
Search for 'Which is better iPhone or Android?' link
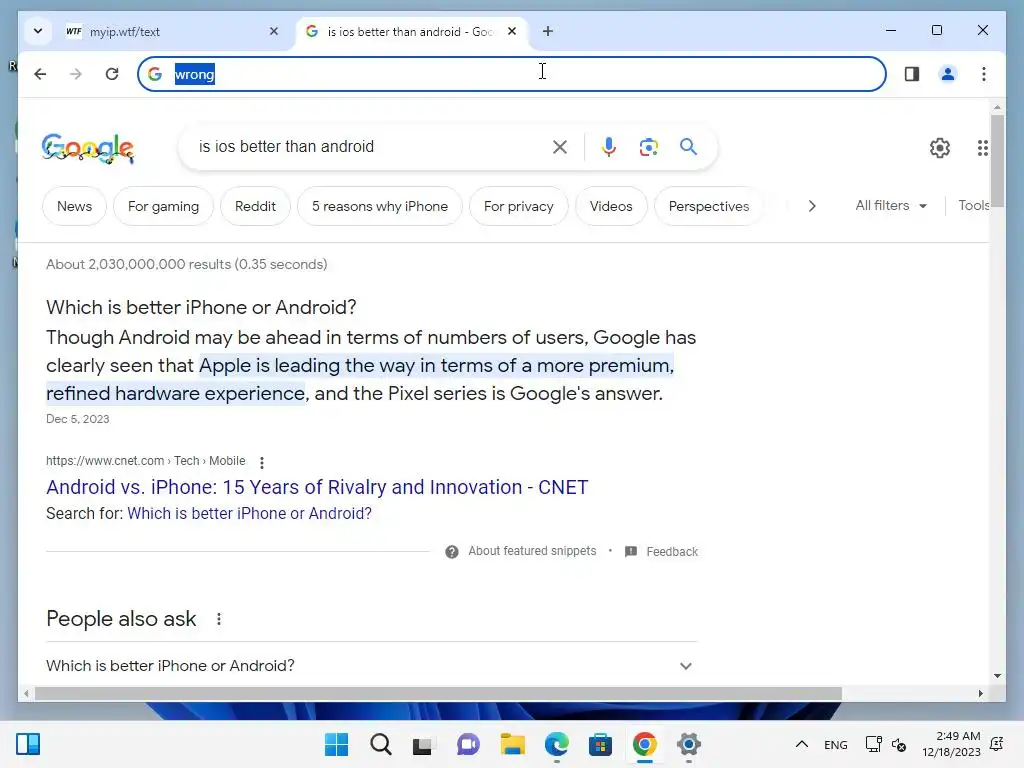click(x=249, y=513)
